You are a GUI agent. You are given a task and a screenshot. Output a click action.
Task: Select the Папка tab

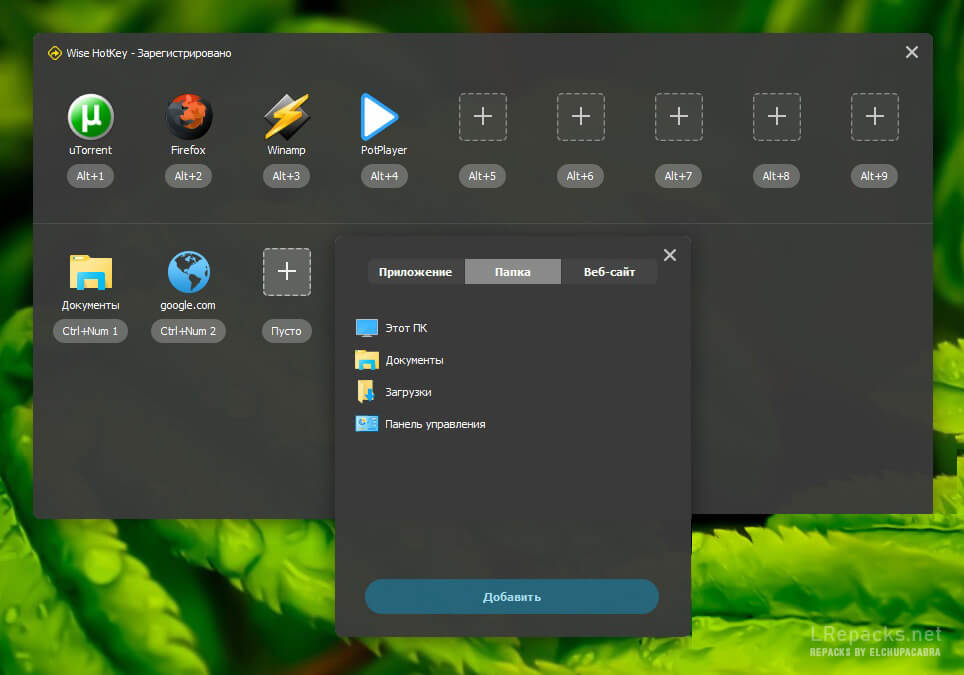pos(512,272)
